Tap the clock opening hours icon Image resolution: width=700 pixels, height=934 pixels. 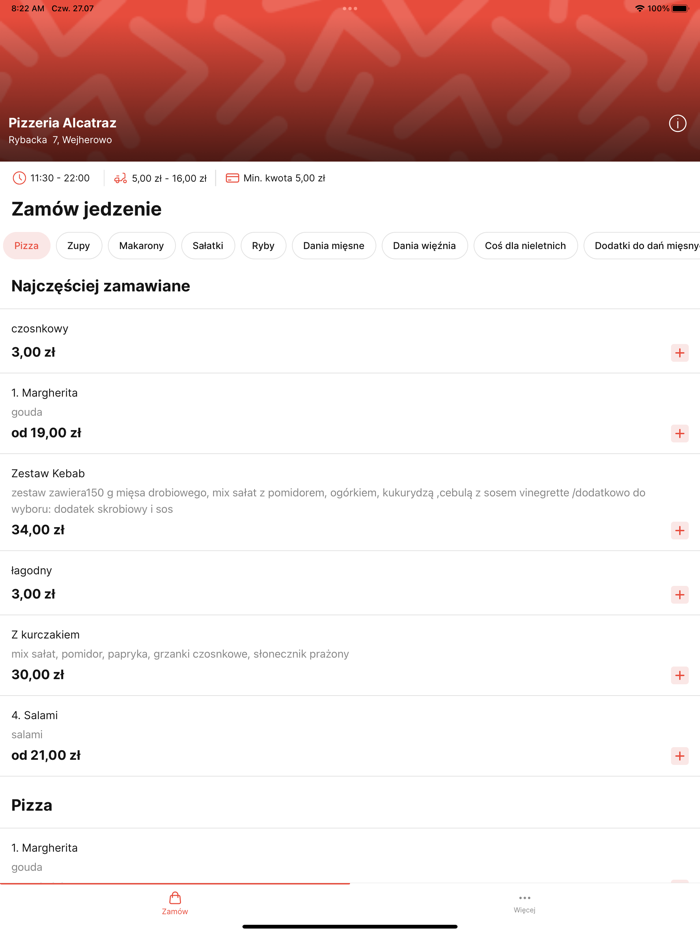[x=19, y=178]
